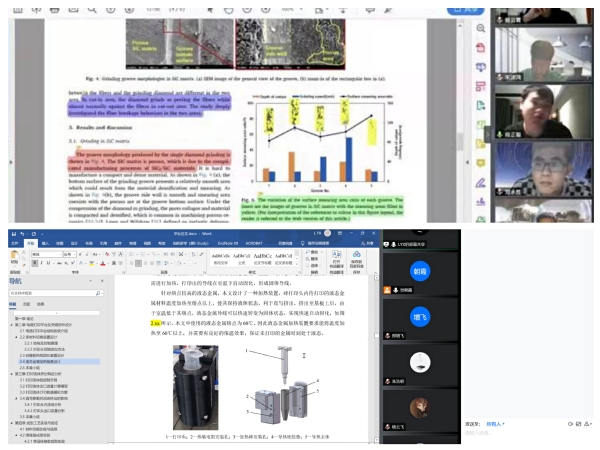Open the pink Organize Pages sidebar tool
Screen dimensions: 600x450
(481, 86)
